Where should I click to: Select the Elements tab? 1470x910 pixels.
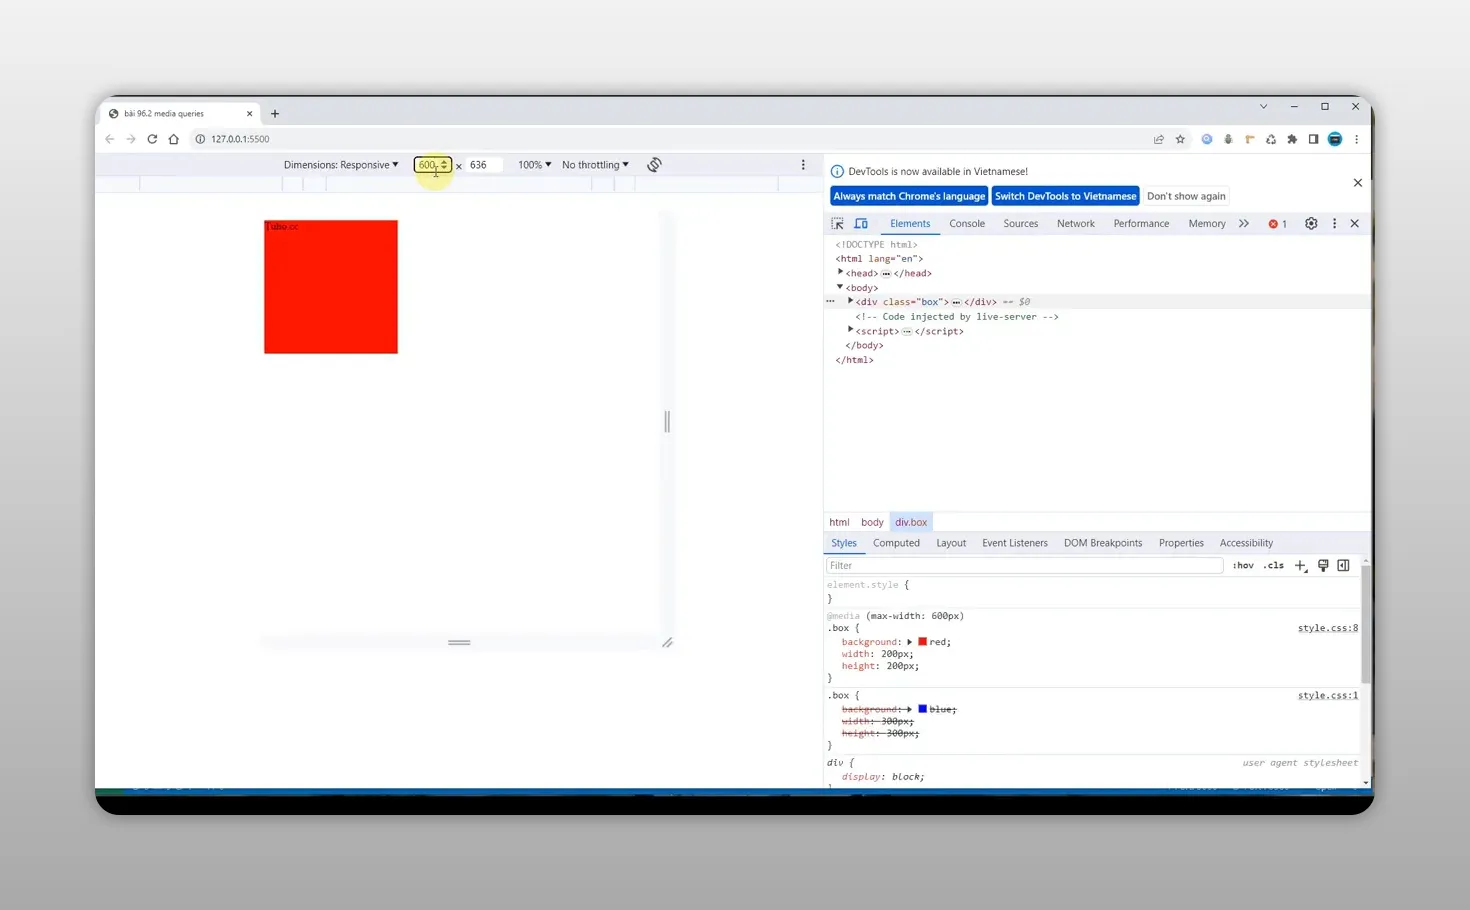(x=910, y=224)
